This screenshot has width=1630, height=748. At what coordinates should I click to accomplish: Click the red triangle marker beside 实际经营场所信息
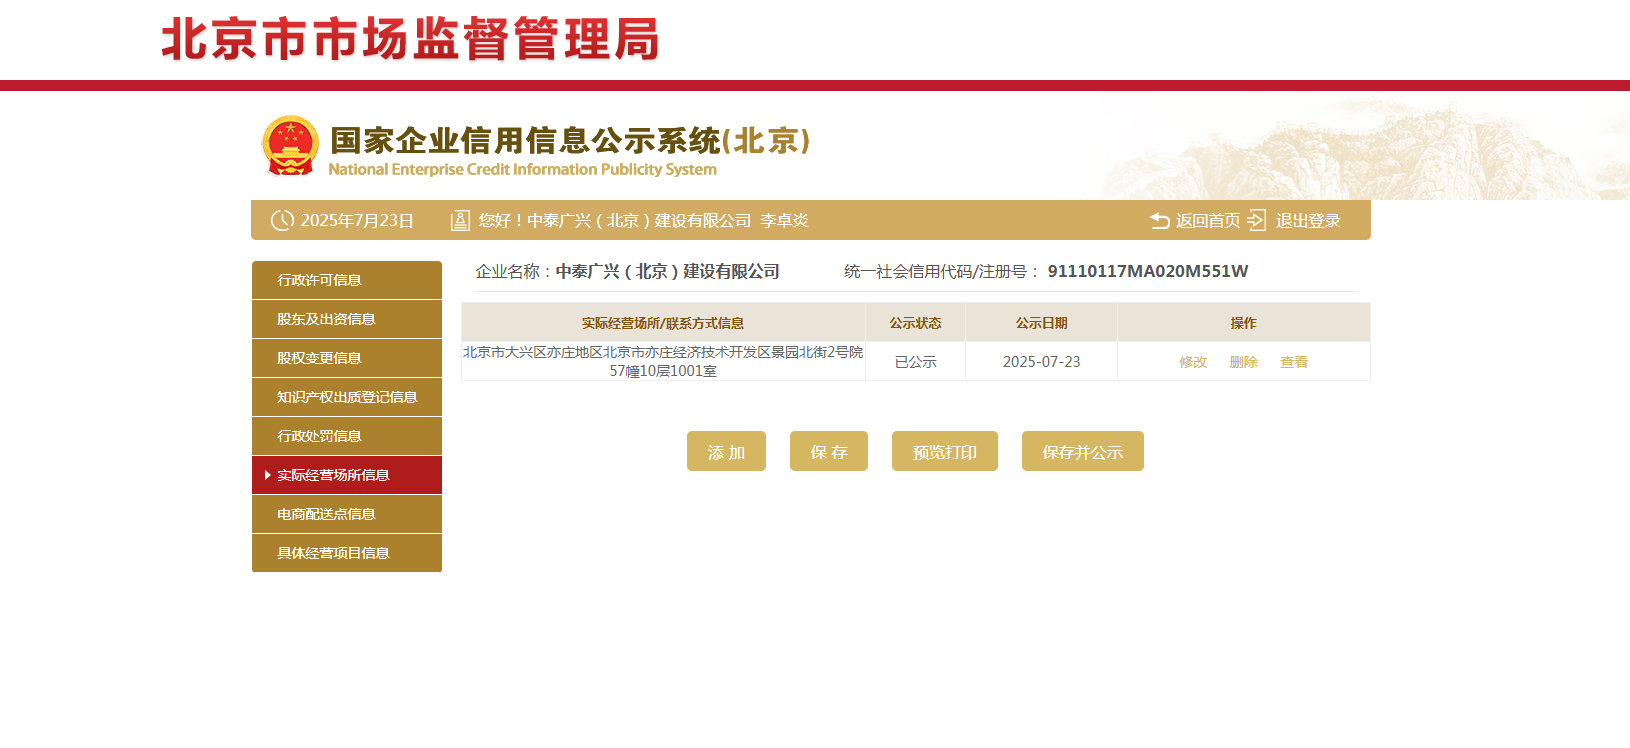click(267, 475)
